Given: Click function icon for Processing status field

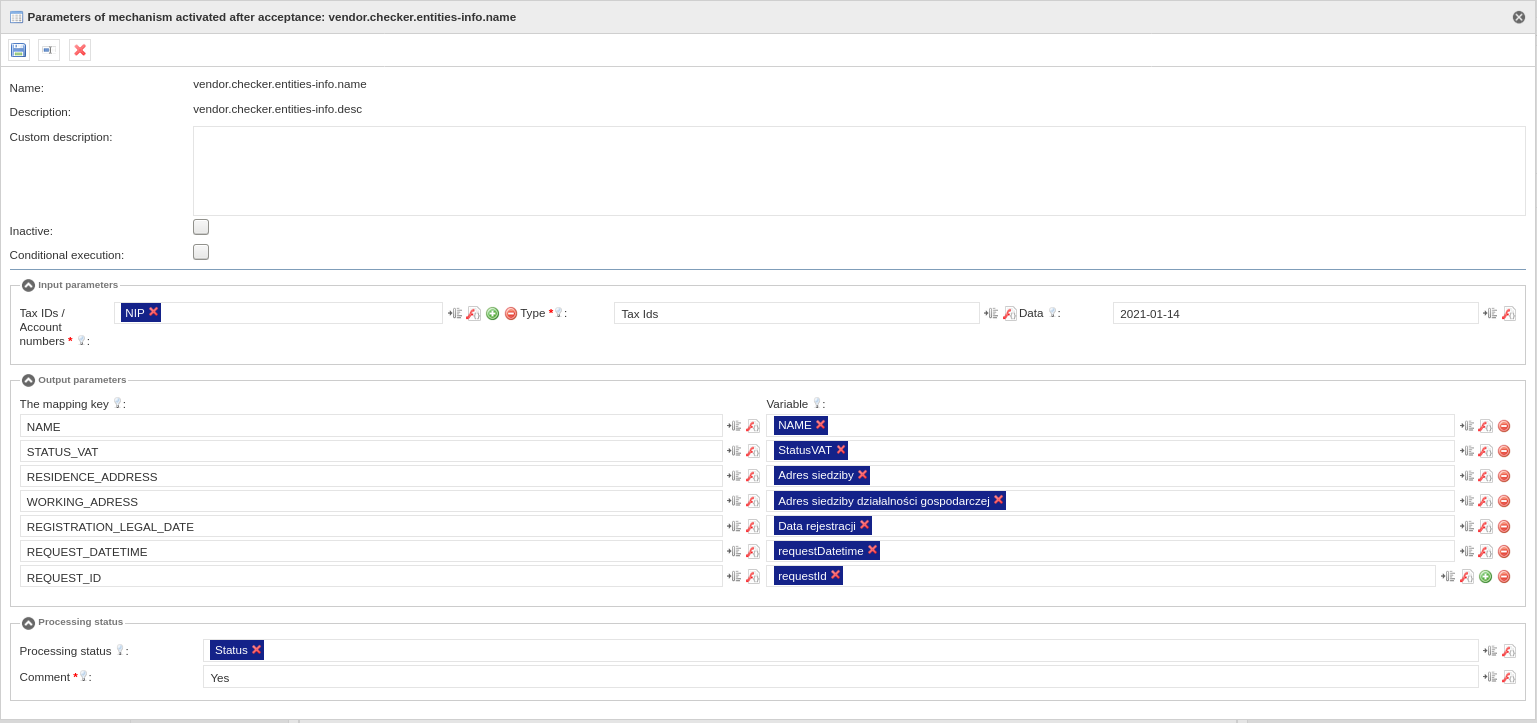Looking at the screenshot, I should click(1509, 650).
